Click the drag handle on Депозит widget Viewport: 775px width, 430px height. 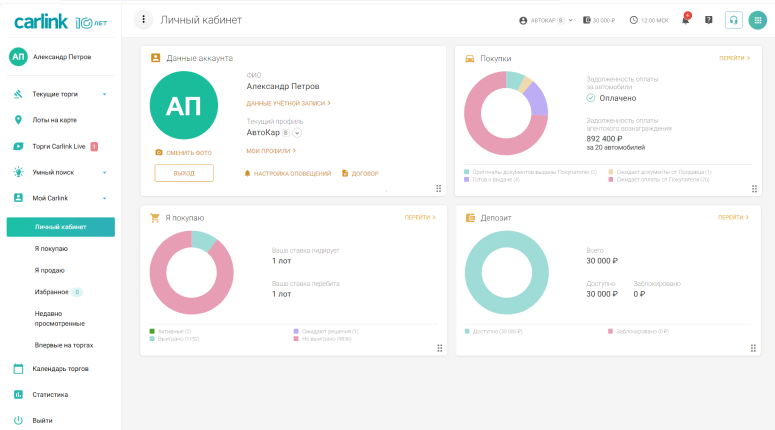[754, 348]
